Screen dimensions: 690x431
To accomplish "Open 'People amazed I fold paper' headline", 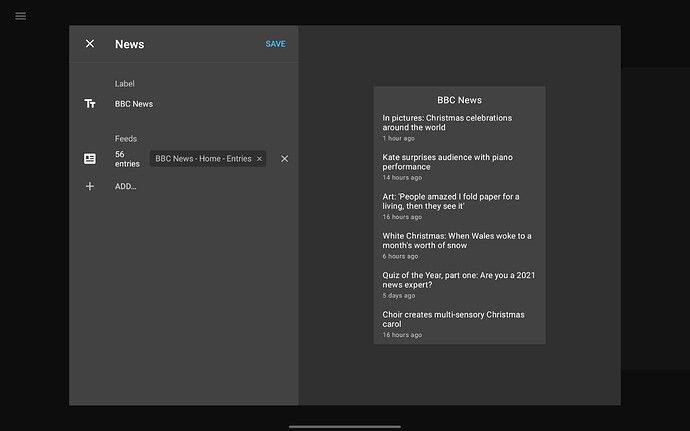I will (451, 201).
